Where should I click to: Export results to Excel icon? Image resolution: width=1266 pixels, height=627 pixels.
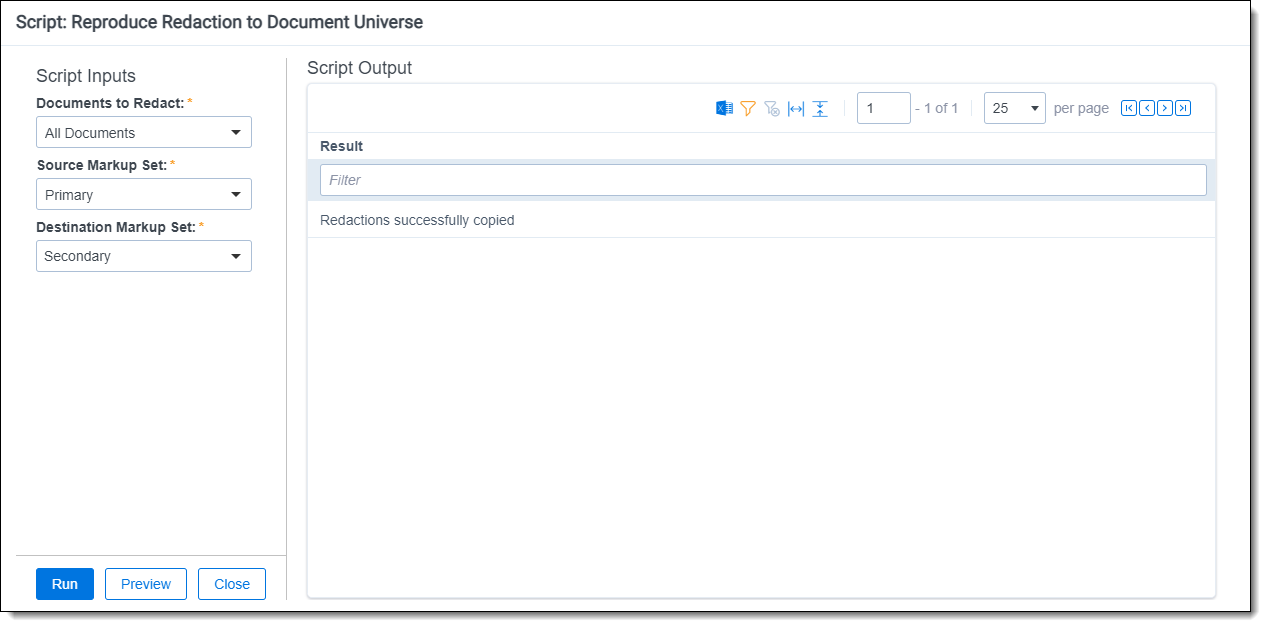coord(724,109)
